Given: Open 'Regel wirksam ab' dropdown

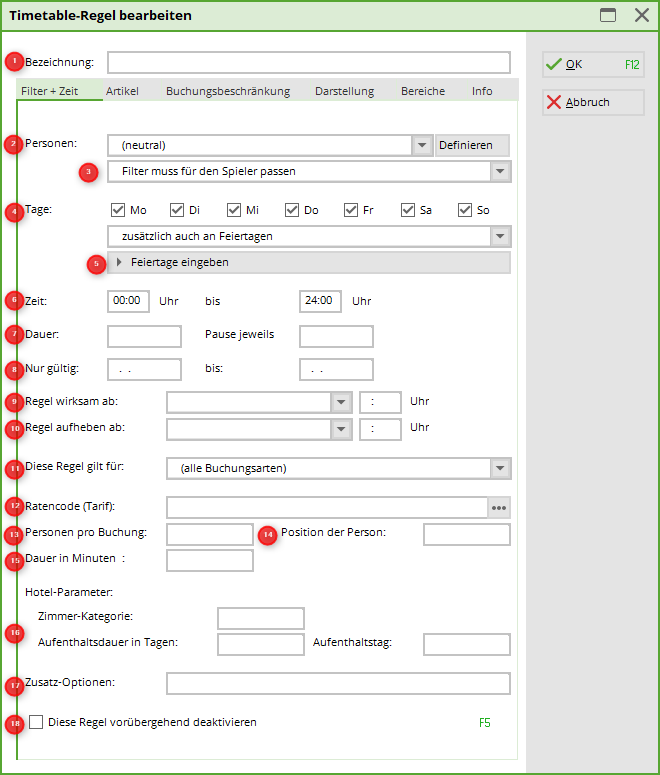Looking at the screenshot, I should point(342,402).
